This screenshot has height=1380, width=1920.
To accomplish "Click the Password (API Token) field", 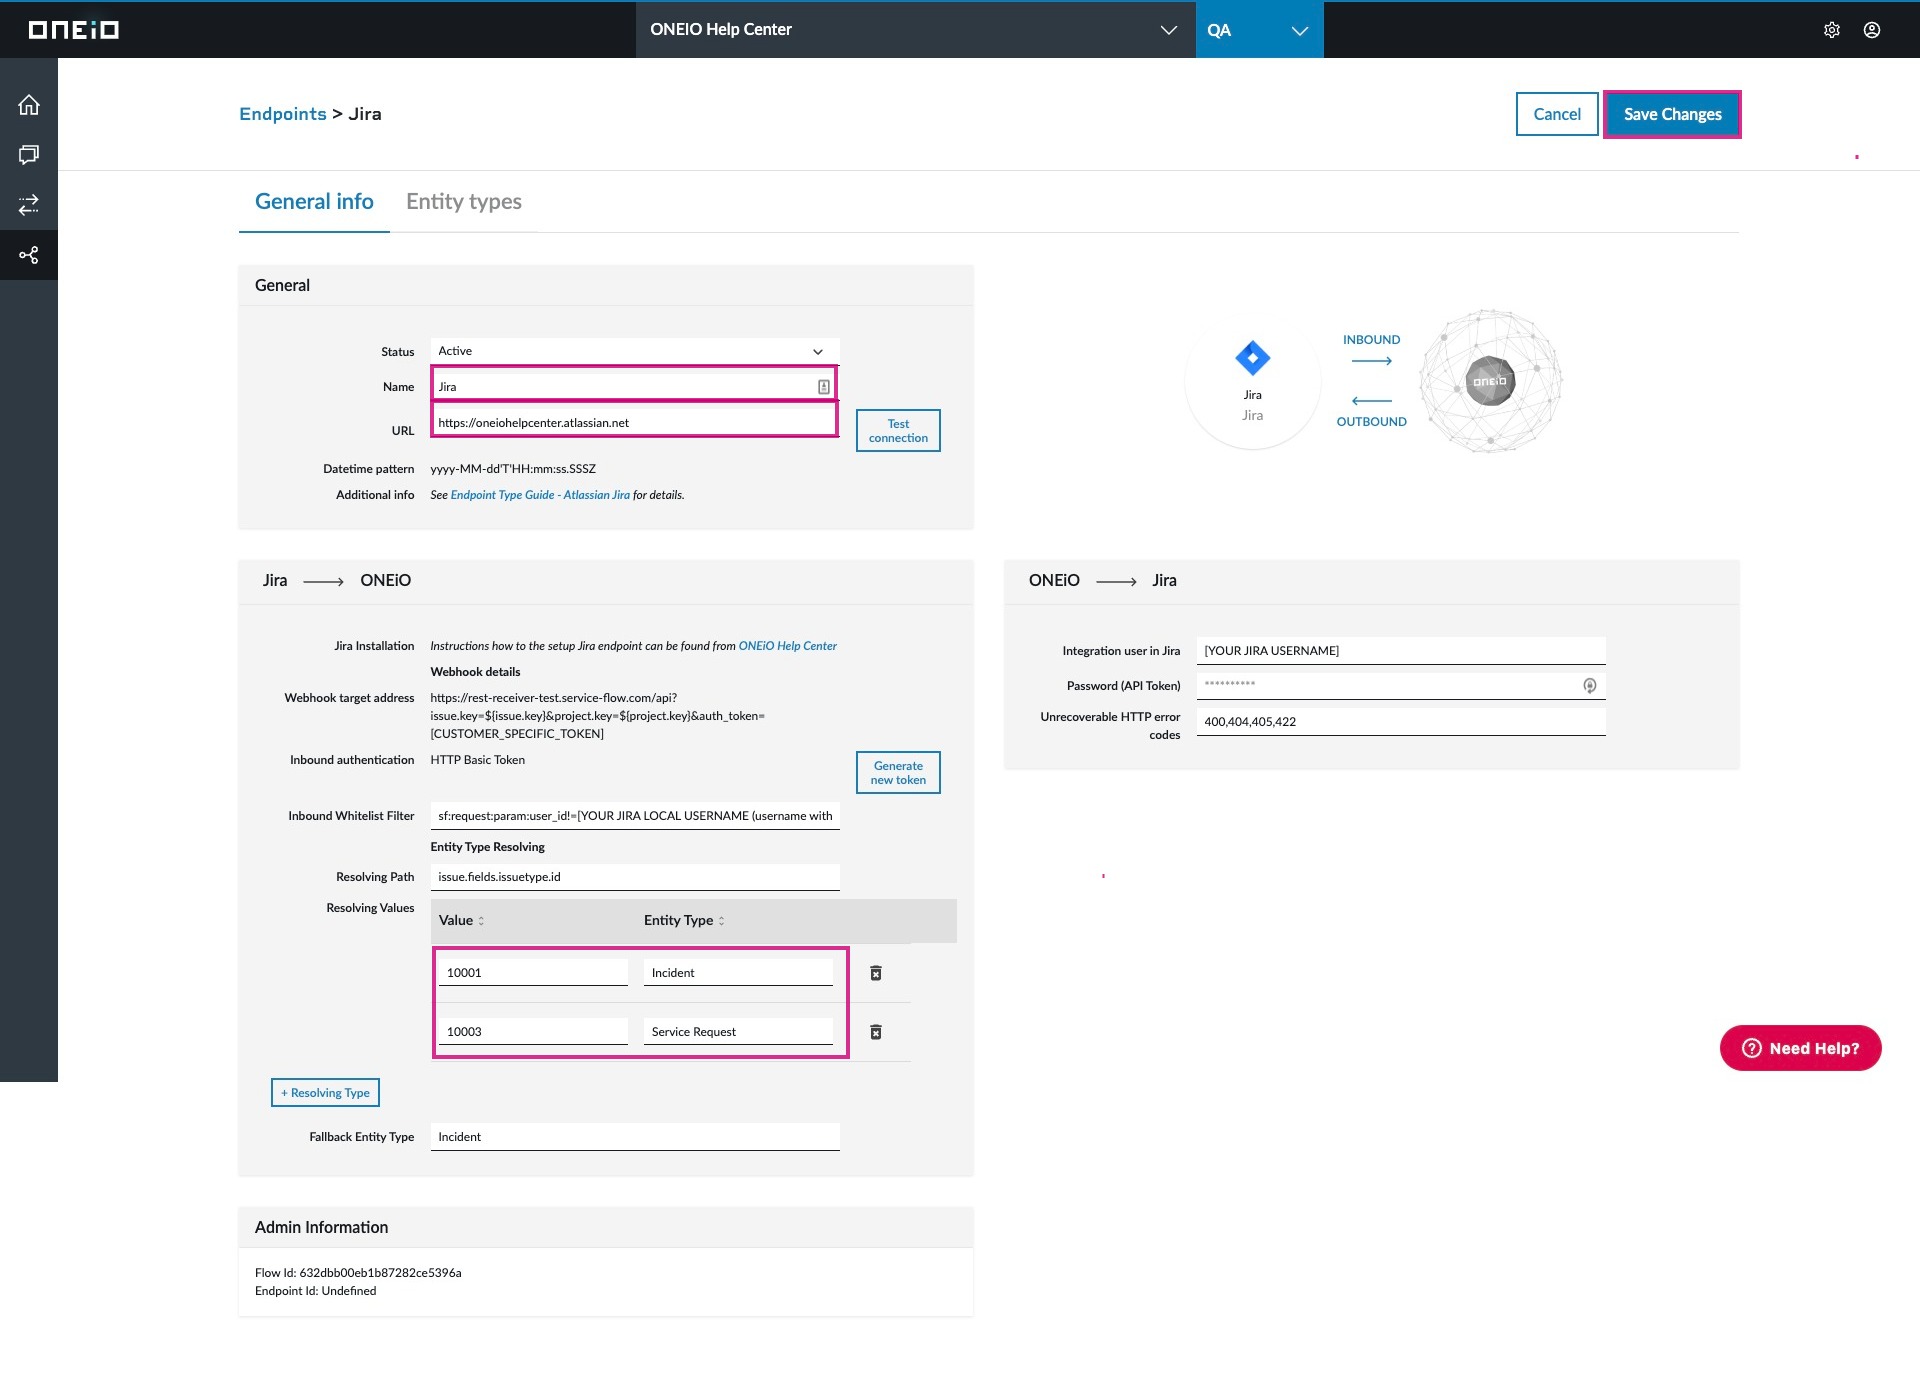I will [1401, 686].
